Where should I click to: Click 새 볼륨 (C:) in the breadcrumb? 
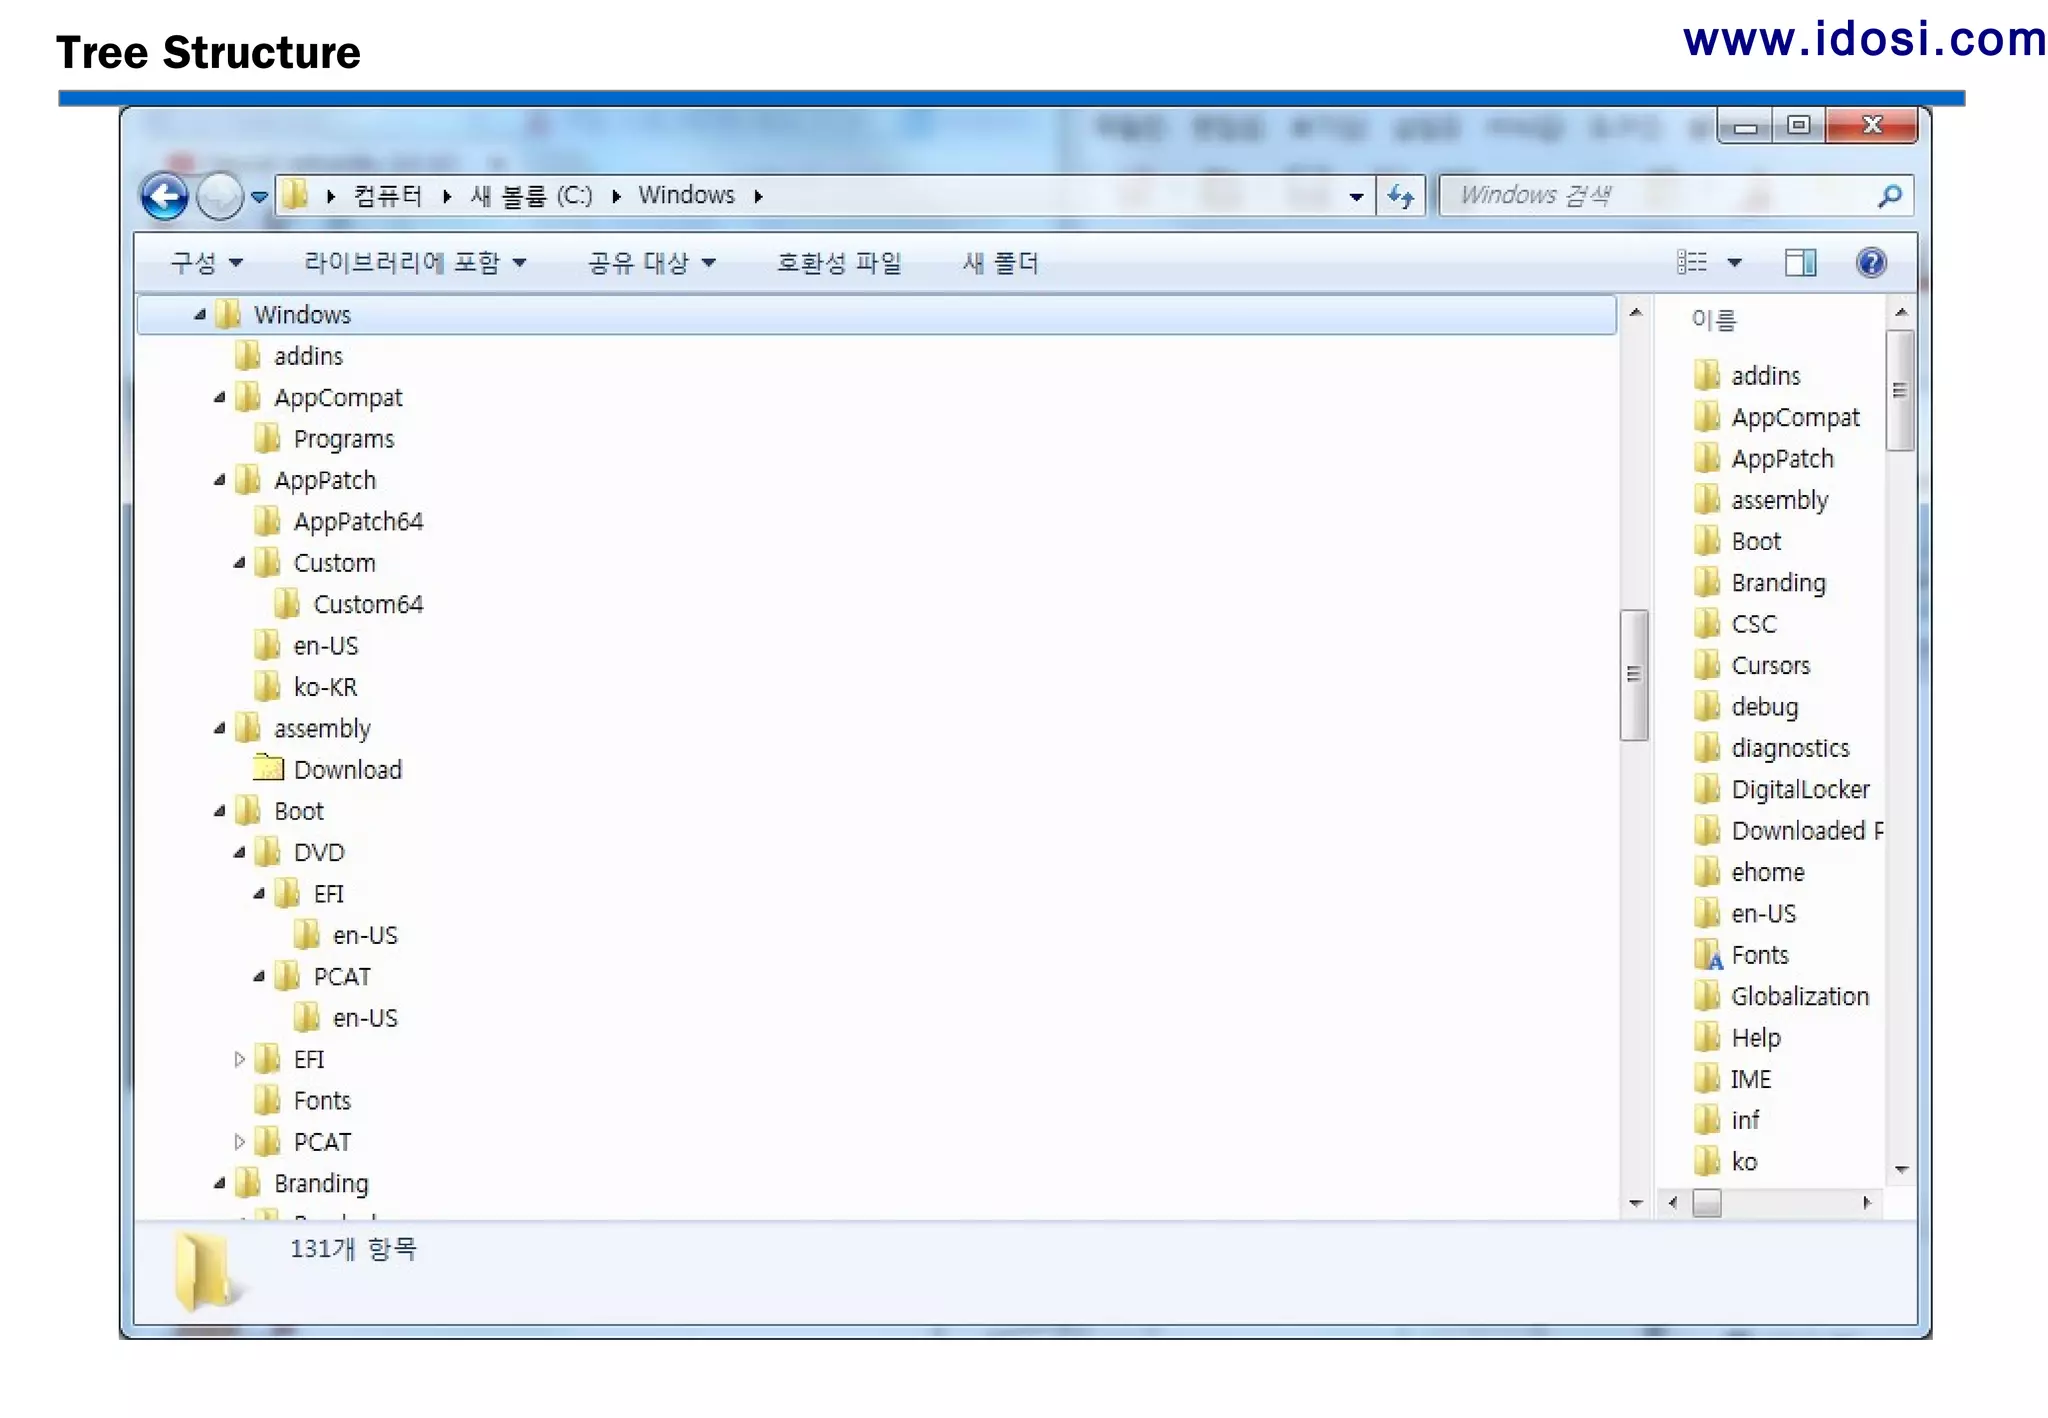tap(531, 196)
